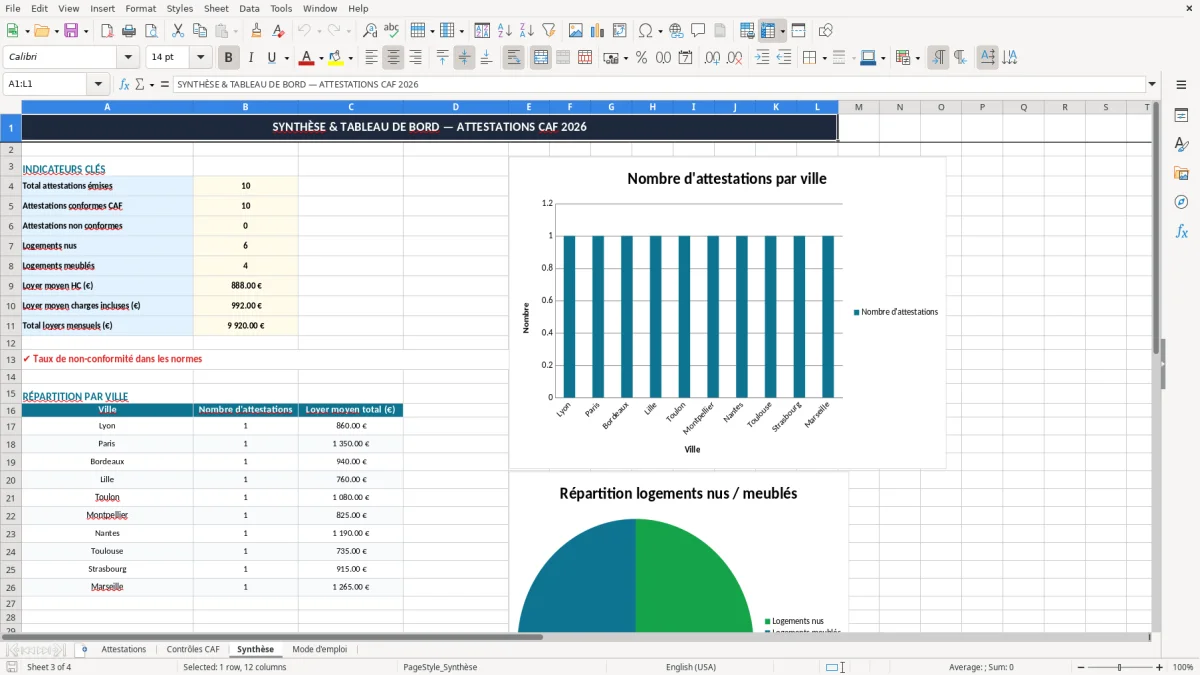Screen dimensions: 1200x675
Task: Switch to the Mode d'emploi sheet tab
Action: (320, 649)
